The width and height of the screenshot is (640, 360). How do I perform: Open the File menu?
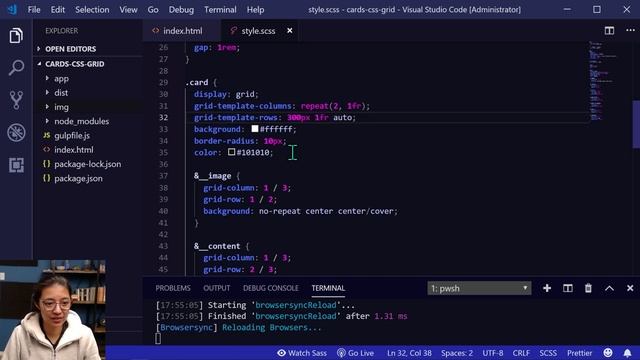coord(34,9)
